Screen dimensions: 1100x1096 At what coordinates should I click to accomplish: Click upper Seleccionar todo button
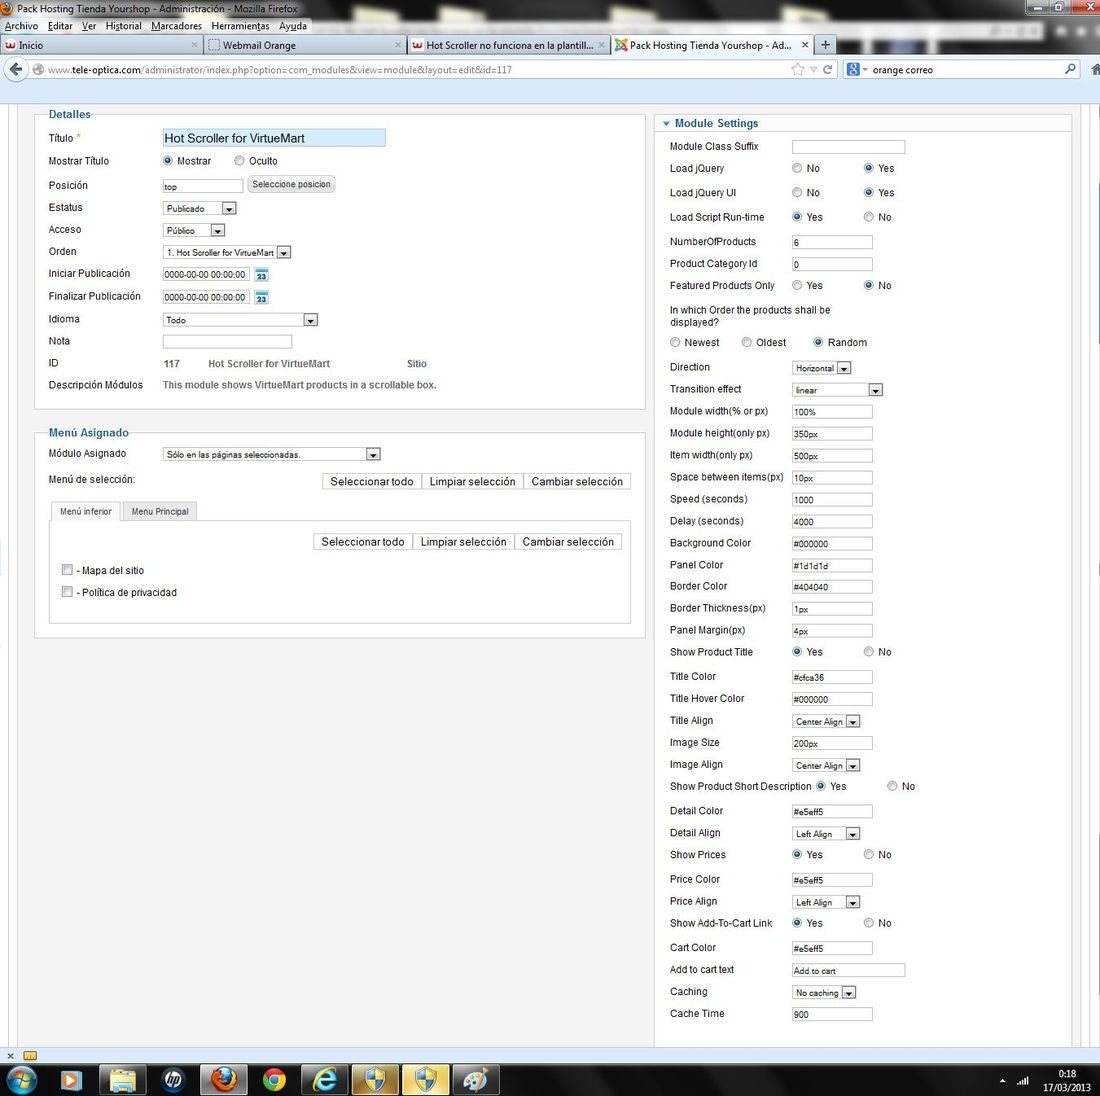(372, 481)
